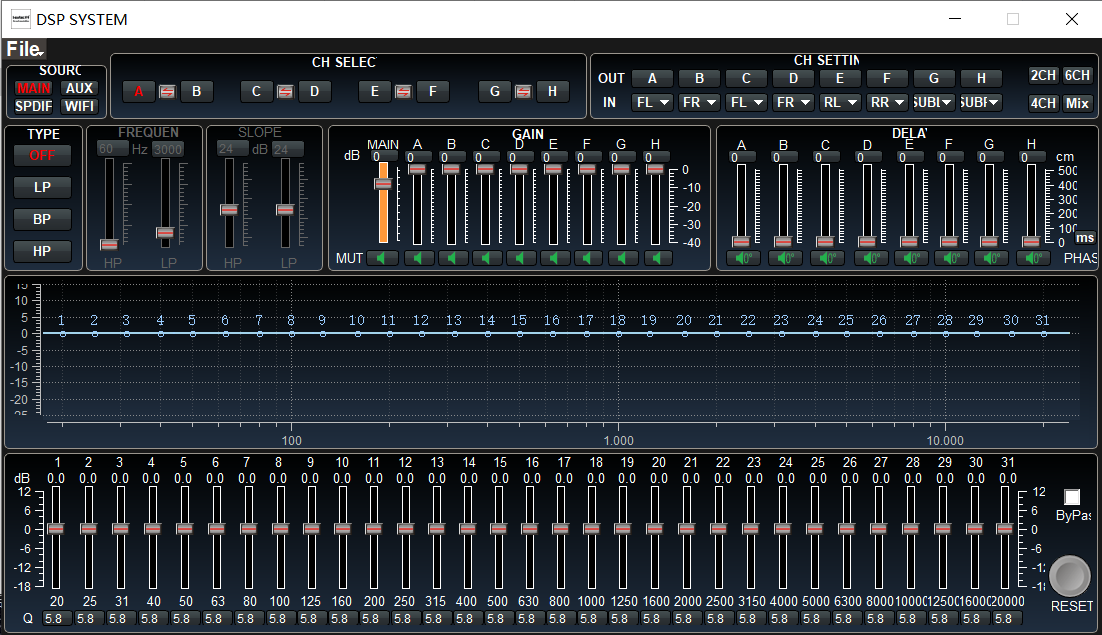Mute the MAIN gain channel speaker icon
This screenshot has height=635, width=1102.
[382, 258]
